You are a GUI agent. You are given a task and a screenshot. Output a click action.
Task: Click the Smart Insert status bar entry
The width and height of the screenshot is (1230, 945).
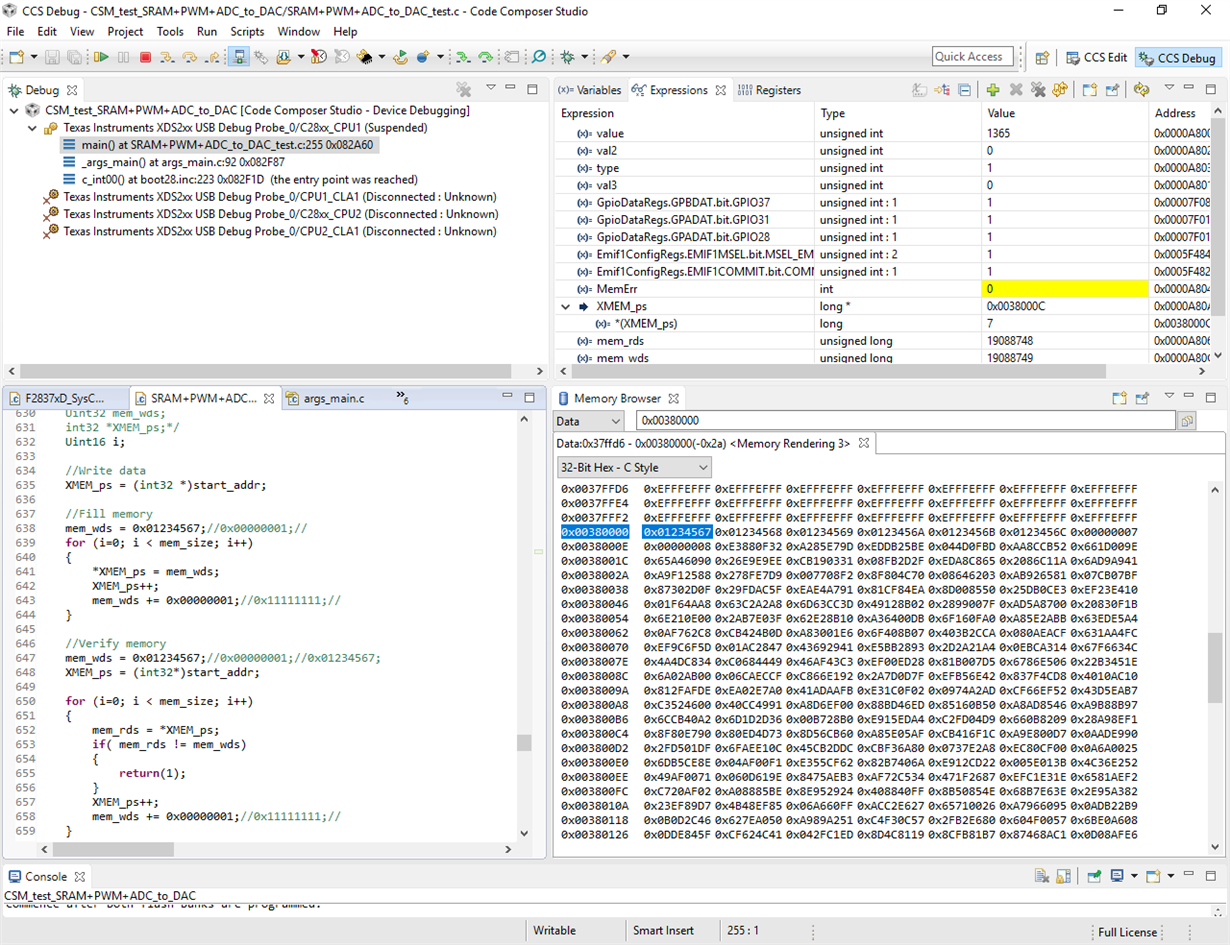663,930
